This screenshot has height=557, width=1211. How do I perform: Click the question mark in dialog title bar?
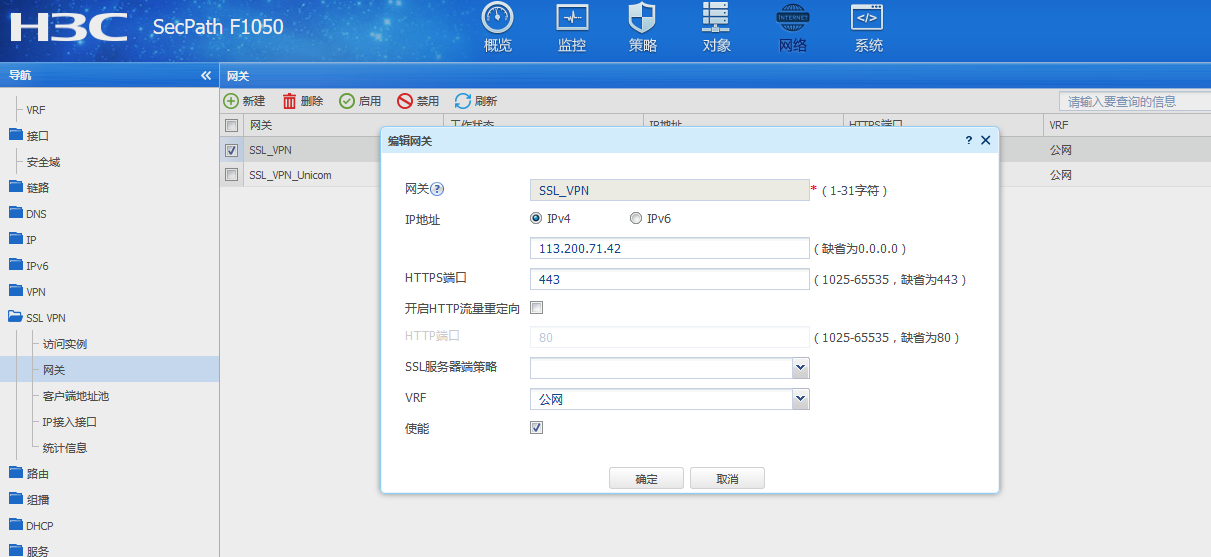pos(968,141)
